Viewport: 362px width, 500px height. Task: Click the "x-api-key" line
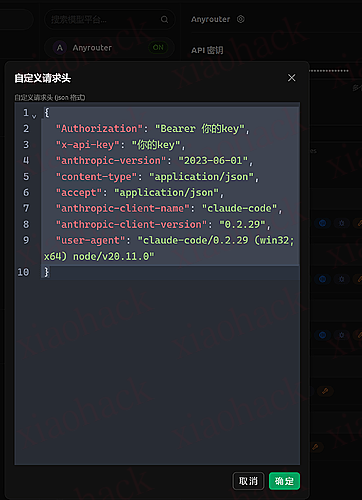(x=170, y=145)
